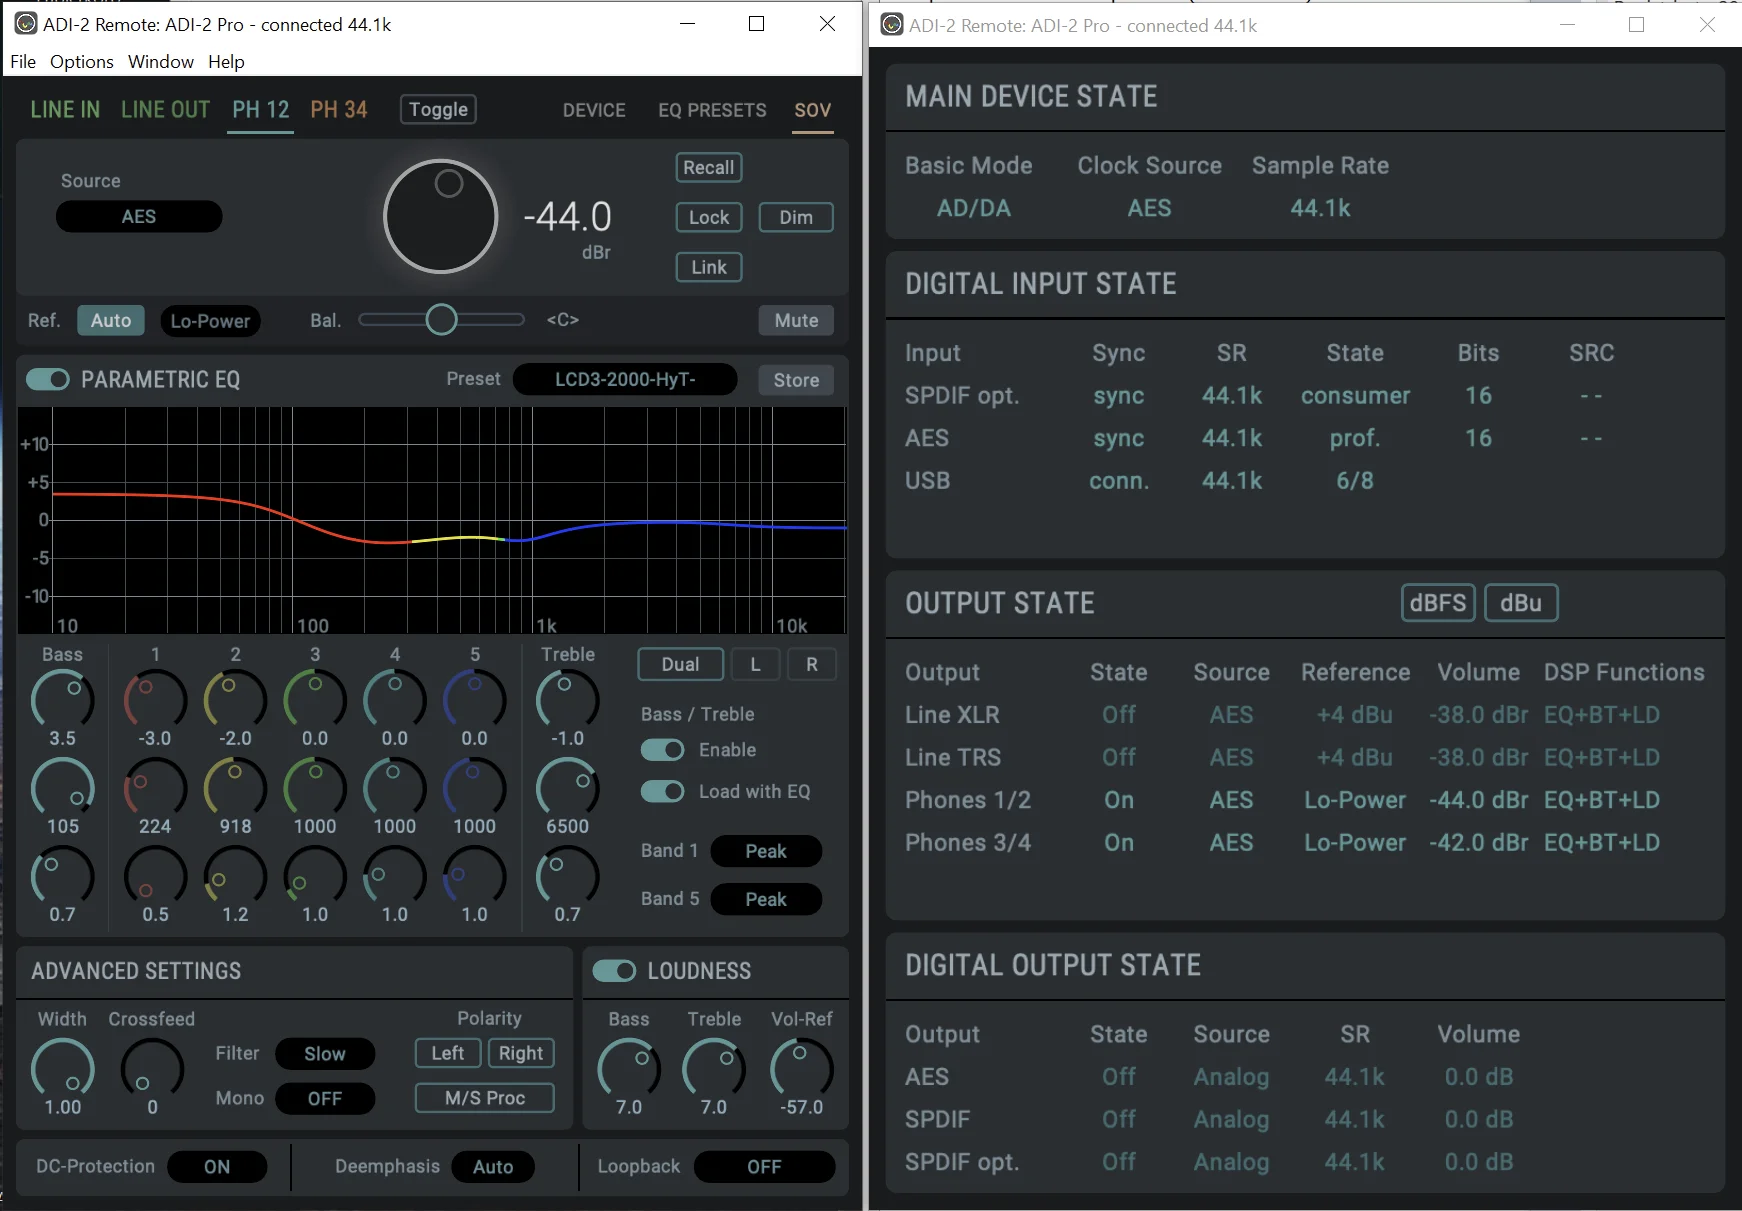The width and height of the screenshot is (1742, 1211).
Task: Click the Width knob showing 1.00
Action: tap(63, 1068)
